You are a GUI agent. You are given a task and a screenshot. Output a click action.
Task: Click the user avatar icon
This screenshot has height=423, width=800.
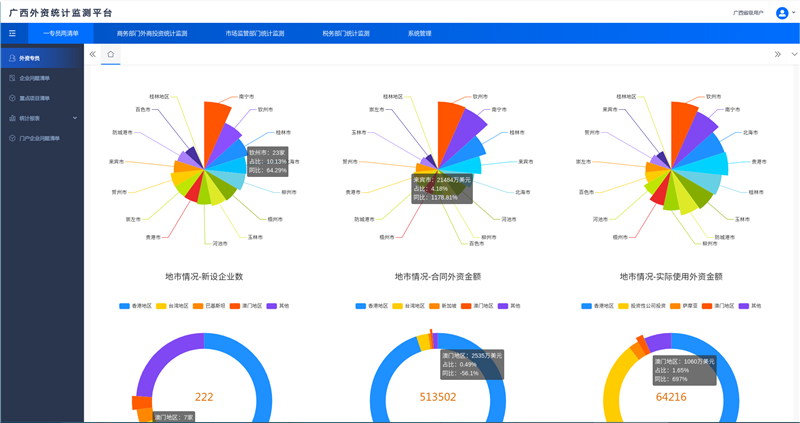click(x=782, y=12)
